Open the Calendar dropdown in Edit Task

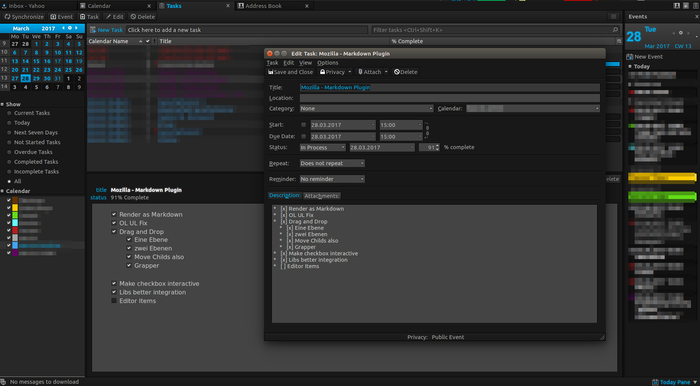(x=533, y=108)
